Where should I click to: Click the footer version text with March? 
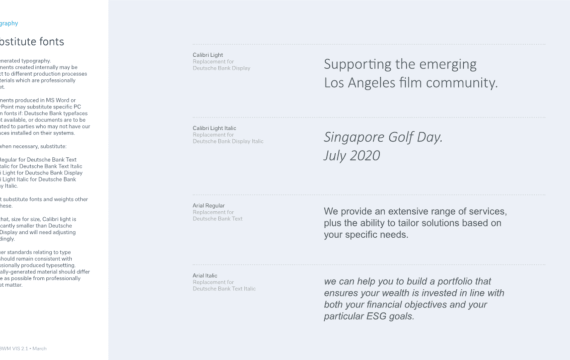(23, 348)
